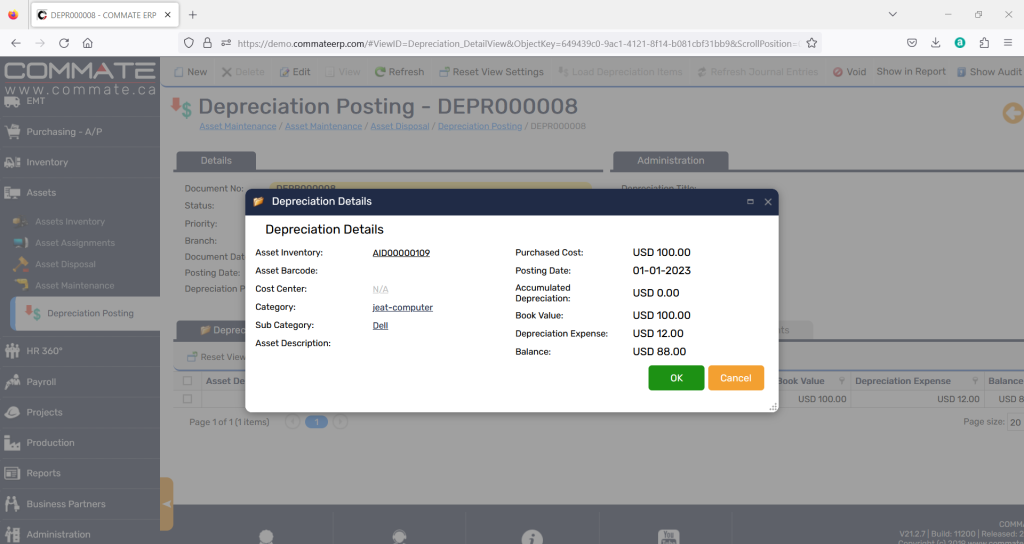Filter the Book Value column
1024x544 pixels.
tap(839, 381)
